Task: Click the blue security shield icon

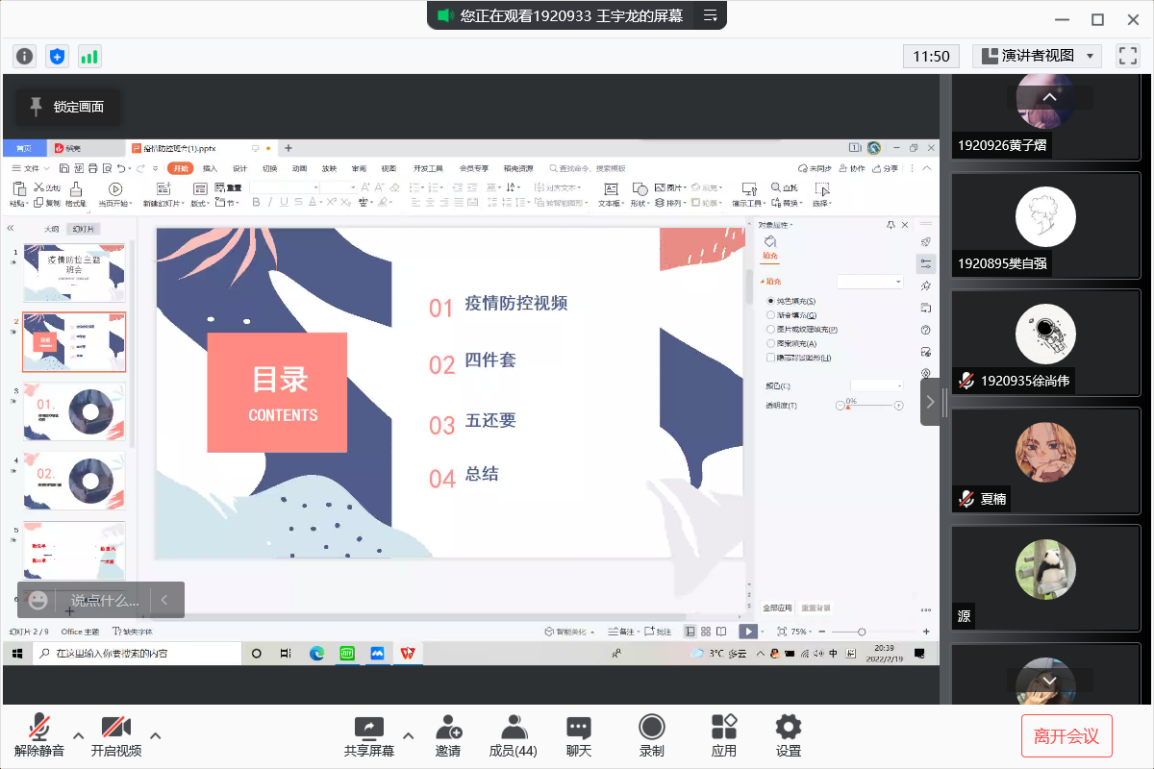Action: tap(57, 57)
